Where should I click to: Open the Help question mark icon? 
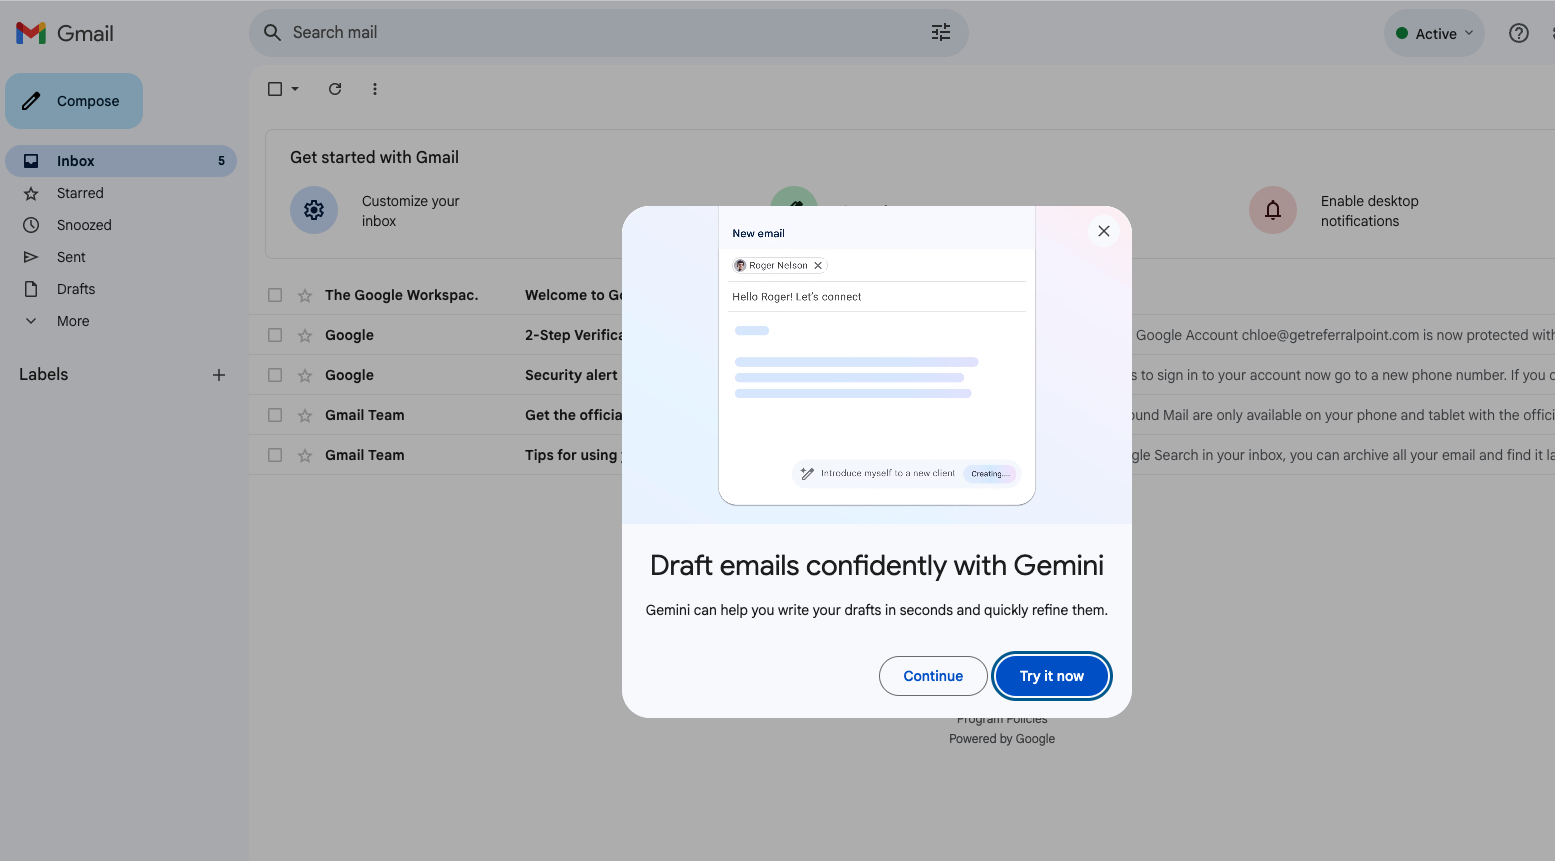coord(1518,33)
